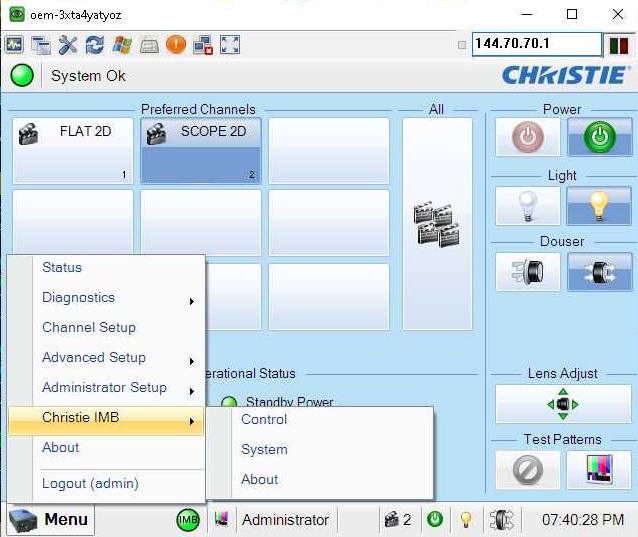Toggle the checkbox beside the IP address
Image resolution: width=638 pixels, height=537 pixels.
(462, 45)
